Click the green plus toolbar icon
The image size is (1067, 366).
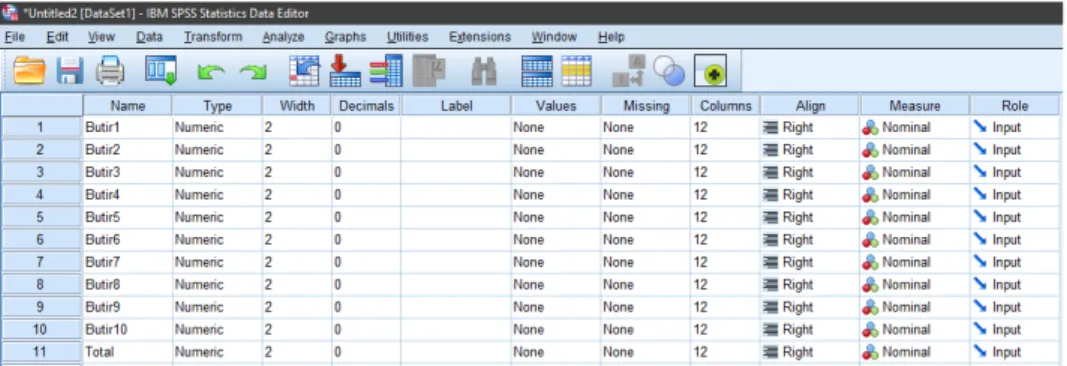click(x=710, y=71)
